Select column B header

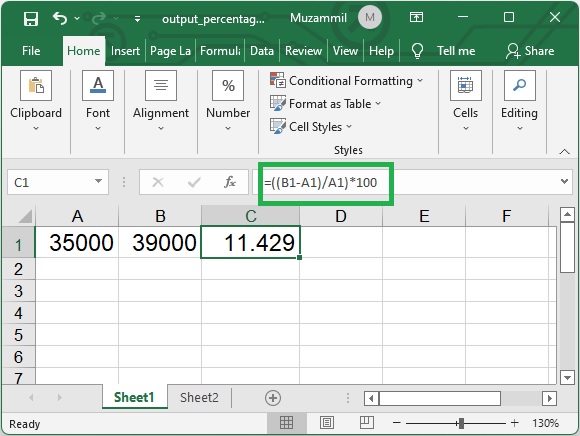tap(160, 216)
